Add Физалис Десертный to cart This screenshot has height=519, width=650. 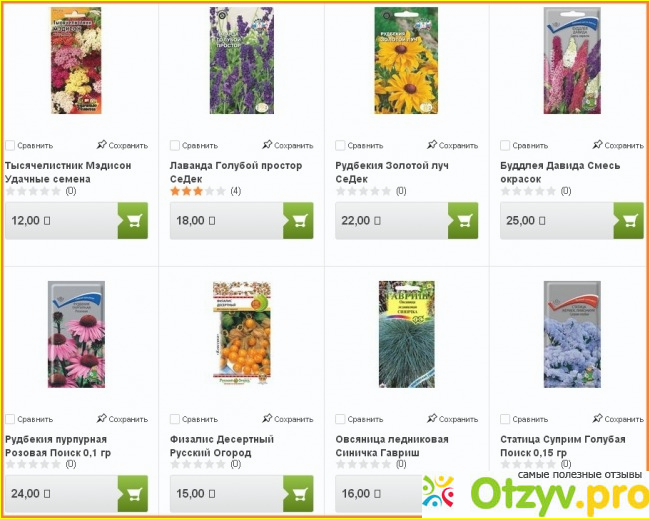point(298,493)
